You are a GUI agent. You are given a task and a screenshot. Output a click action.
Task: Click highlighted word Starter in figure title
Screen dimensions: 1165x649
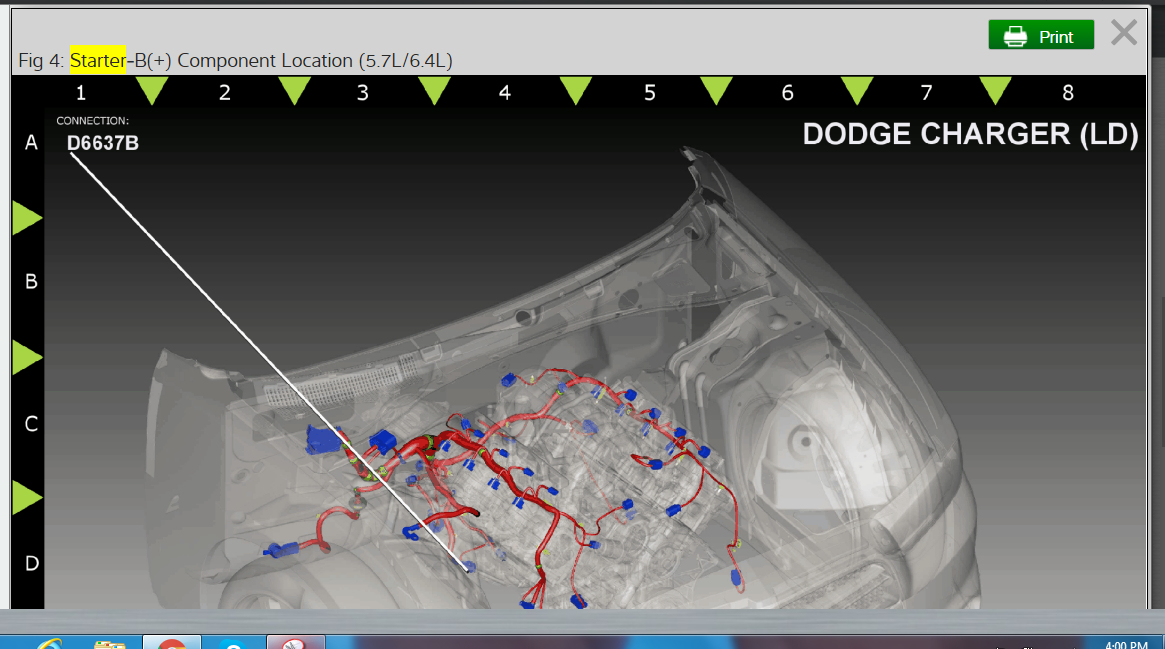(97, 60)
